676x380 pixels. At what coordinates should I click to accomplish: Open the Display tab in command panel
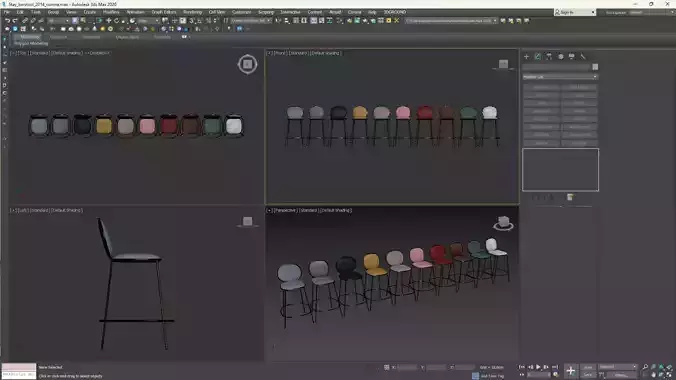point(572,57)
